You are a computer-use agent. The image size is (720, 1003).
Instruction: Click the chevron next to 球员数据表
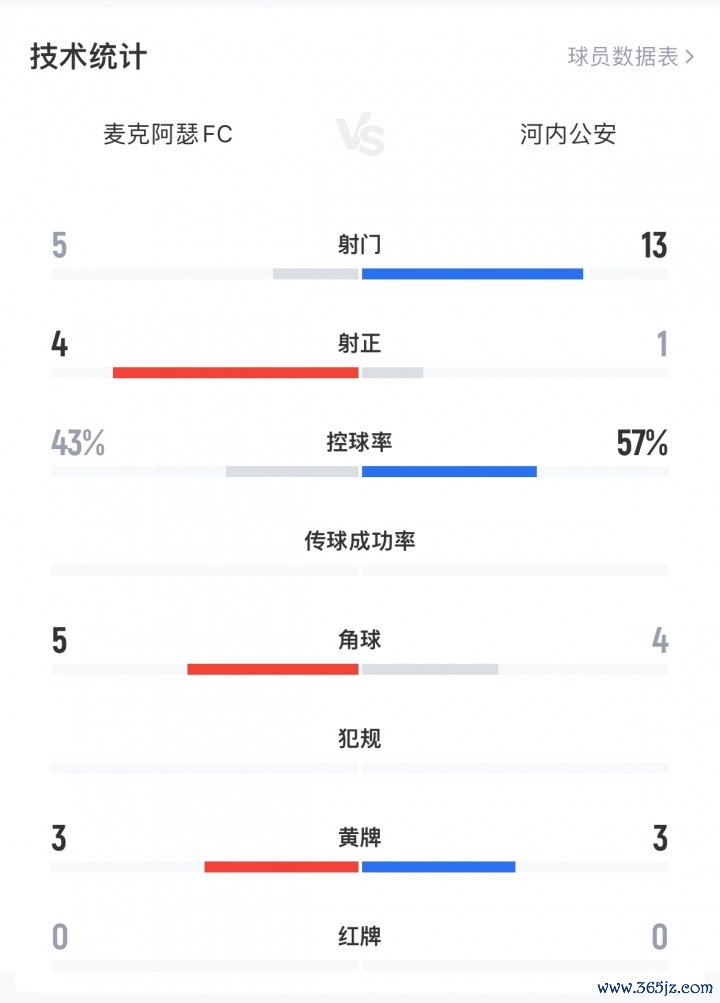click(690, 57)
